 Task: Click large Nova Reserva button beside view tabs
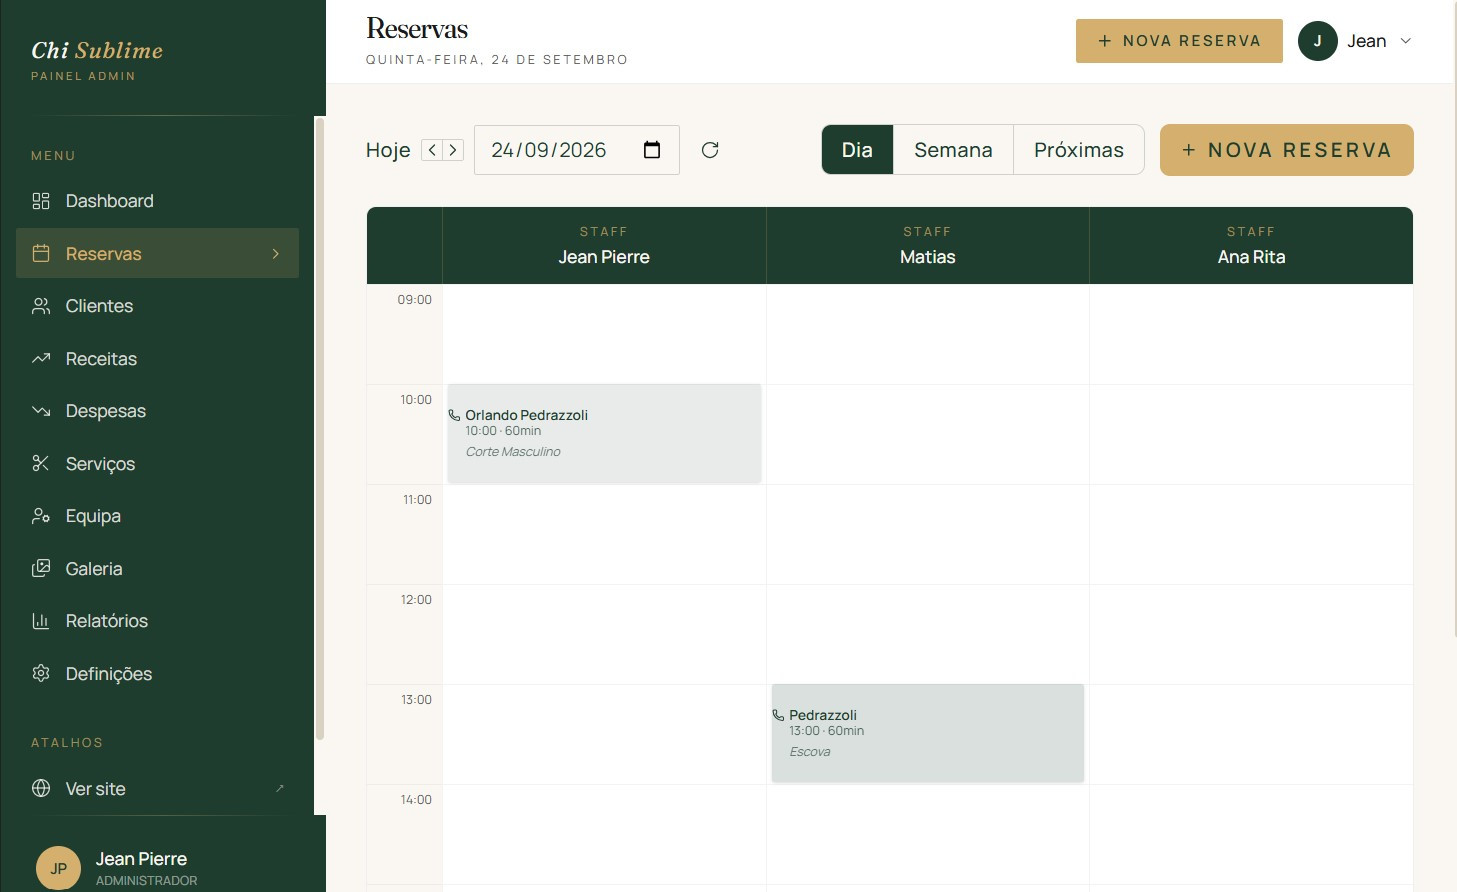(x=1287, y=150)
